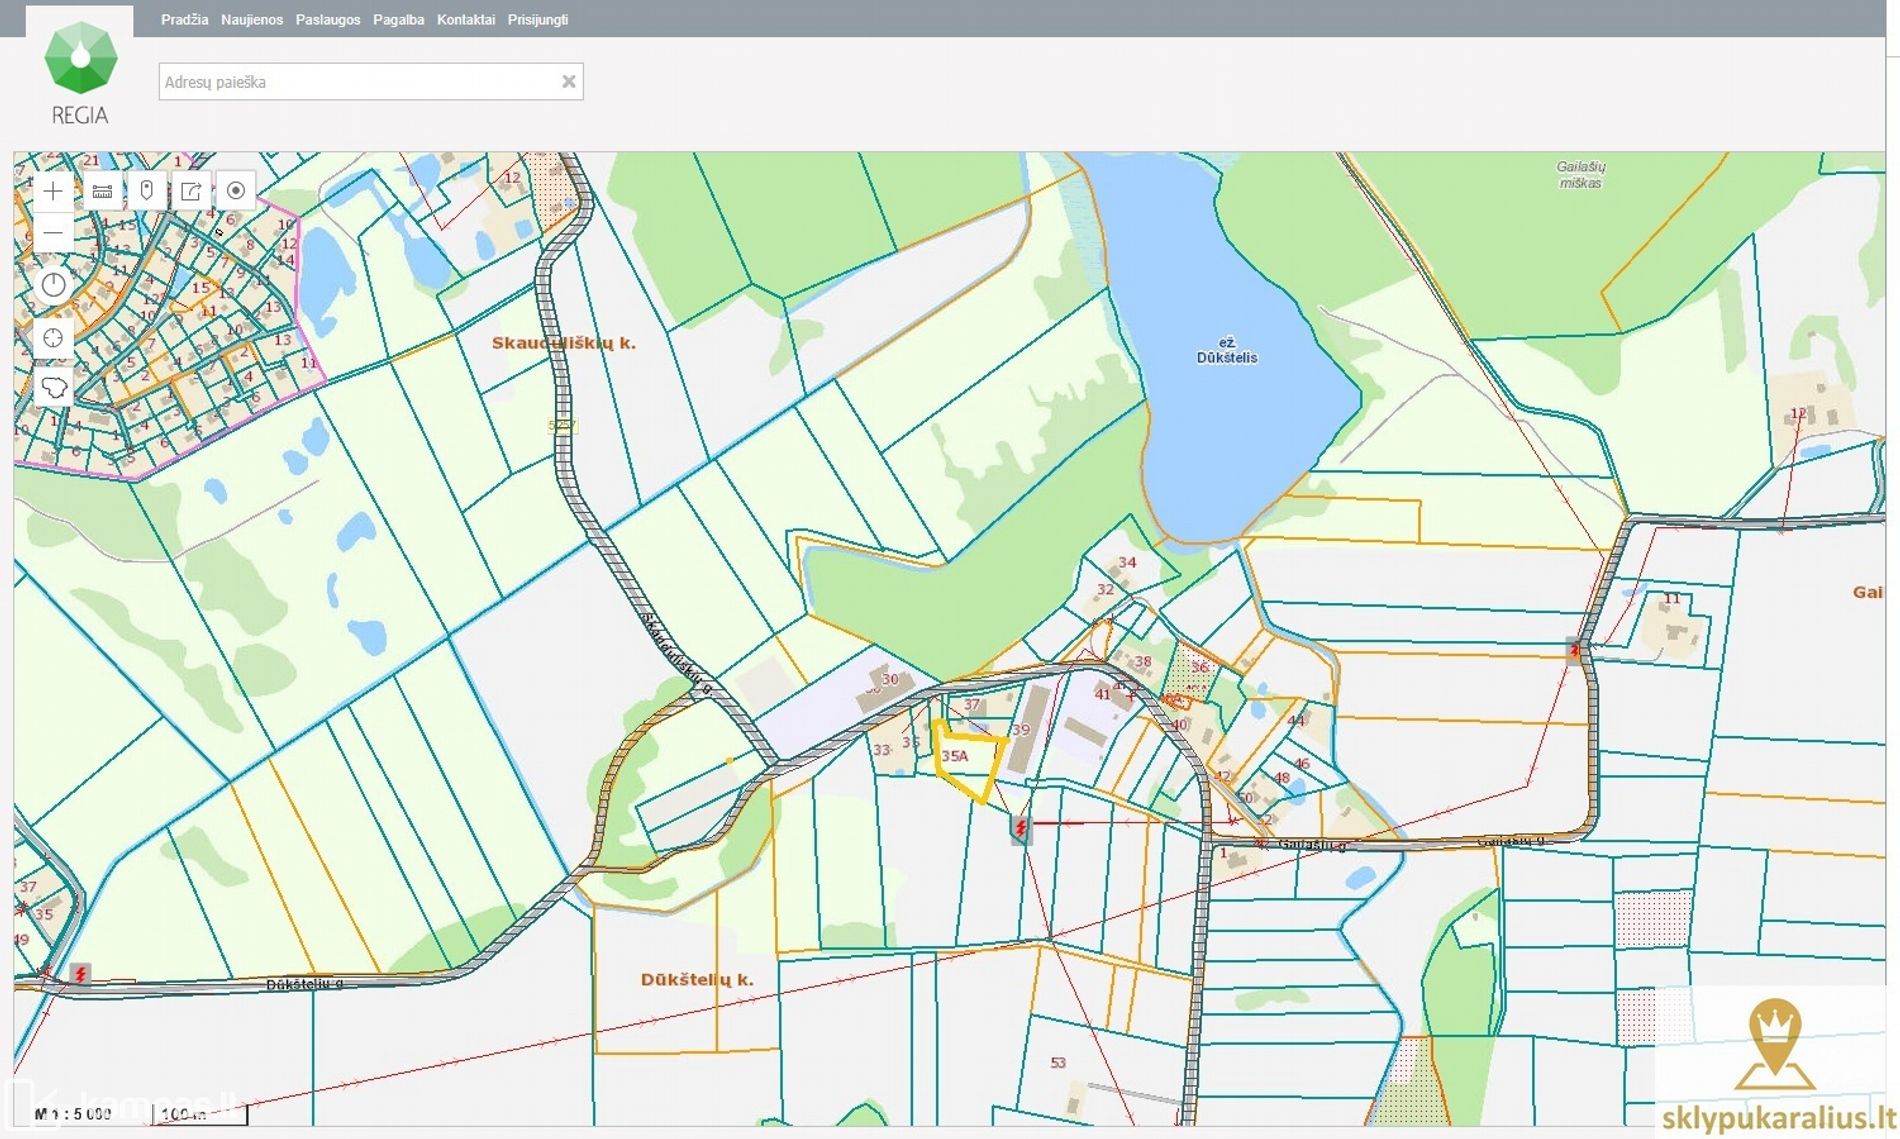Open the share map link tool

coord(191,191)
